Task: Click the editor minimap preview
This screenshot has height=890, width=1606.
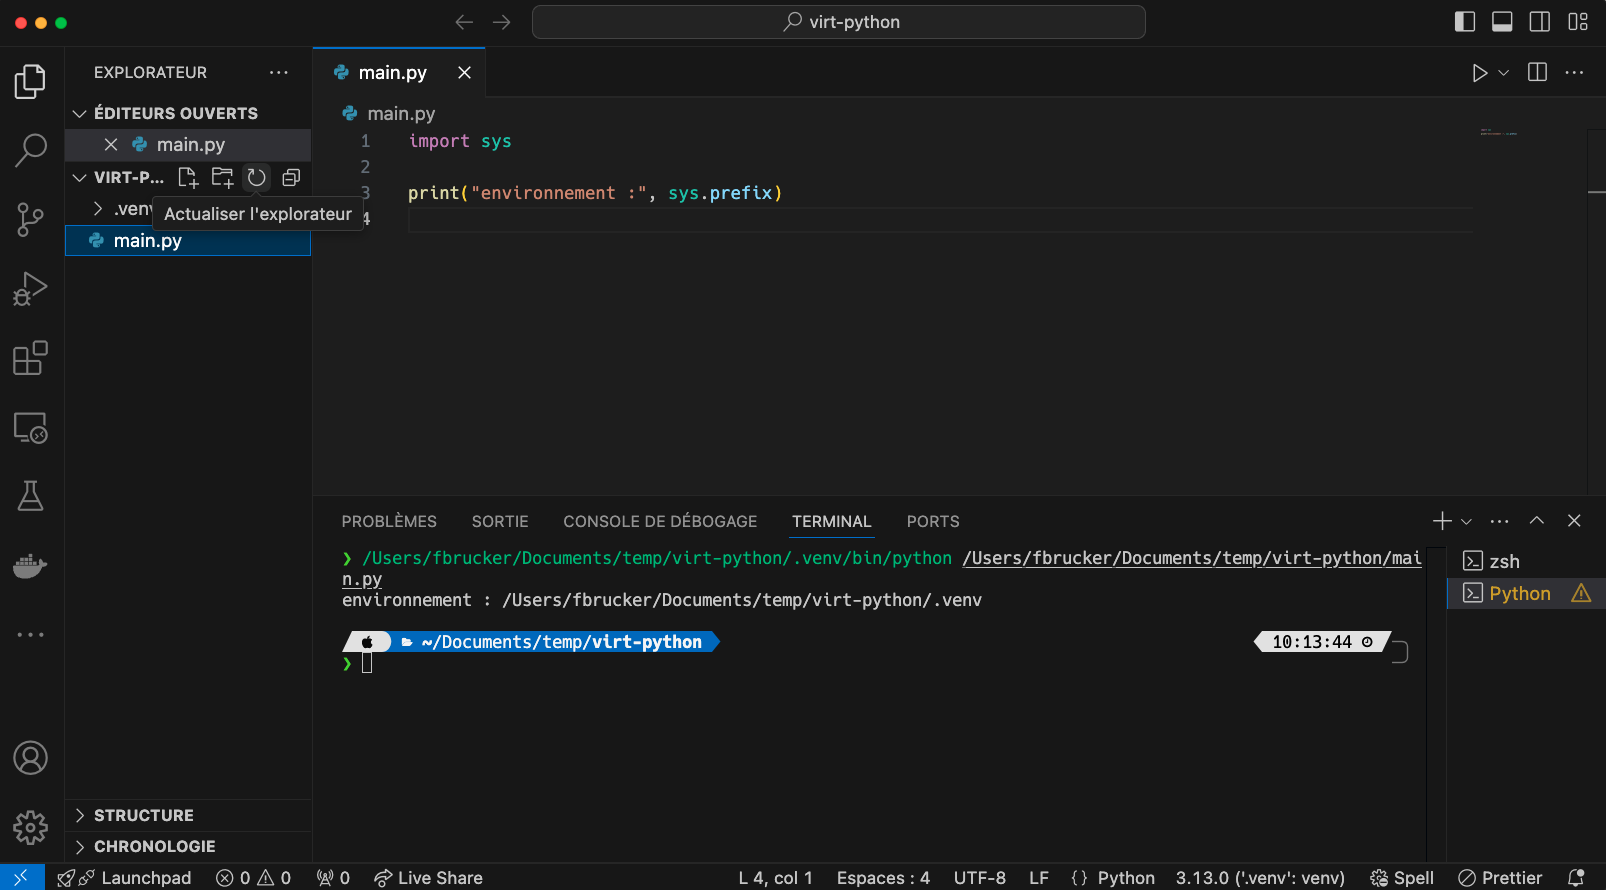Action: point(1498,133)
